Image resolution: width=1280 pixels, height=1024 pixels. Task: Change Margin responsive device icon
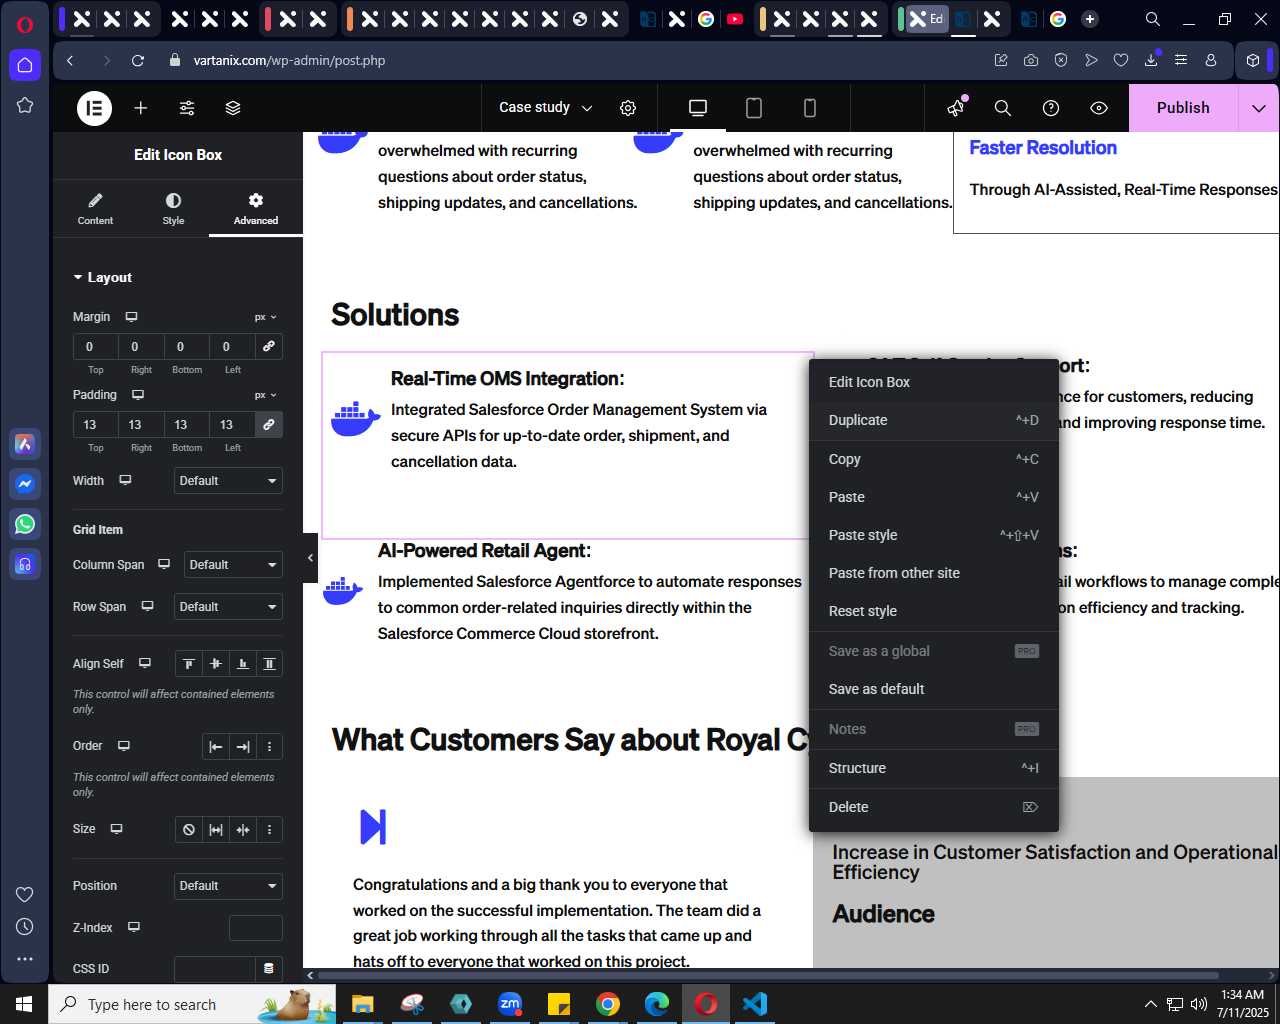[x=131, y=317]
